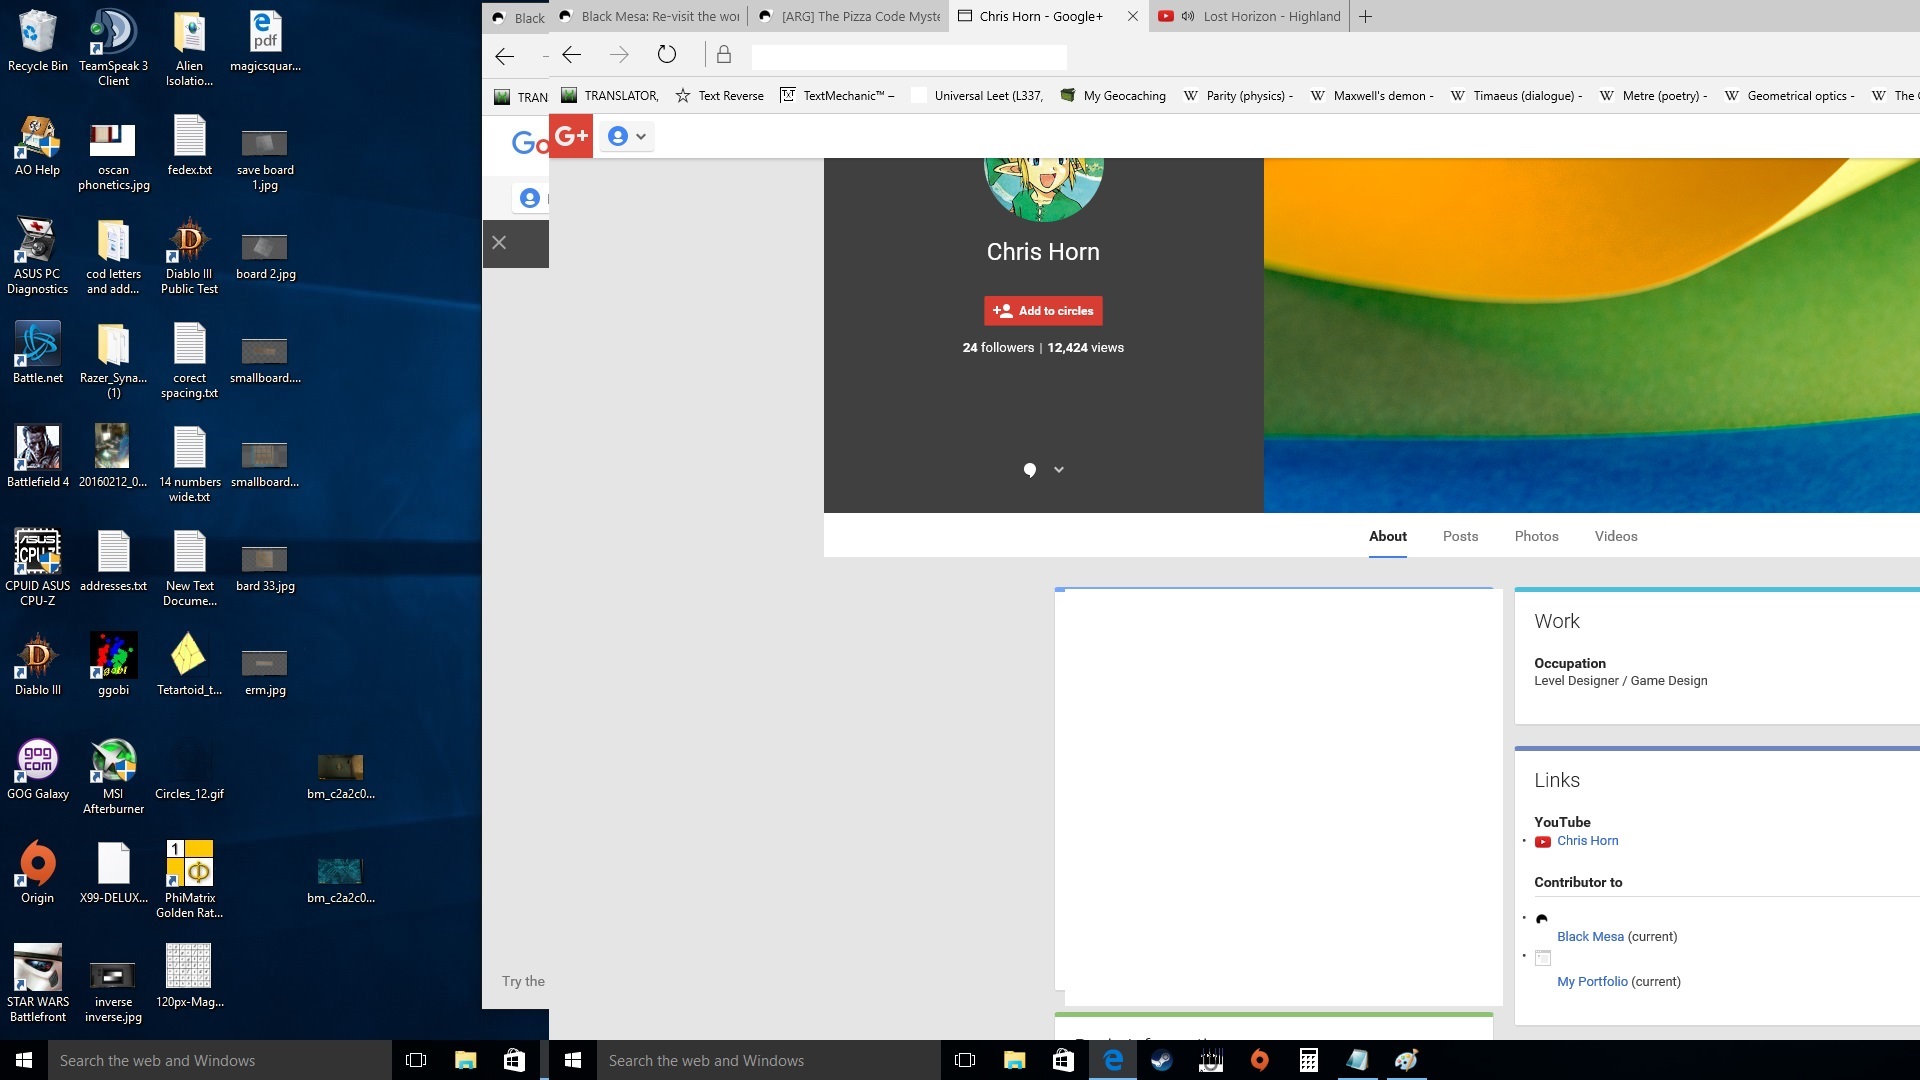The width and height of the screenshot is (1920, 1080).
Task: Click the browser address bar field
Action: click(x=908, y=56)
